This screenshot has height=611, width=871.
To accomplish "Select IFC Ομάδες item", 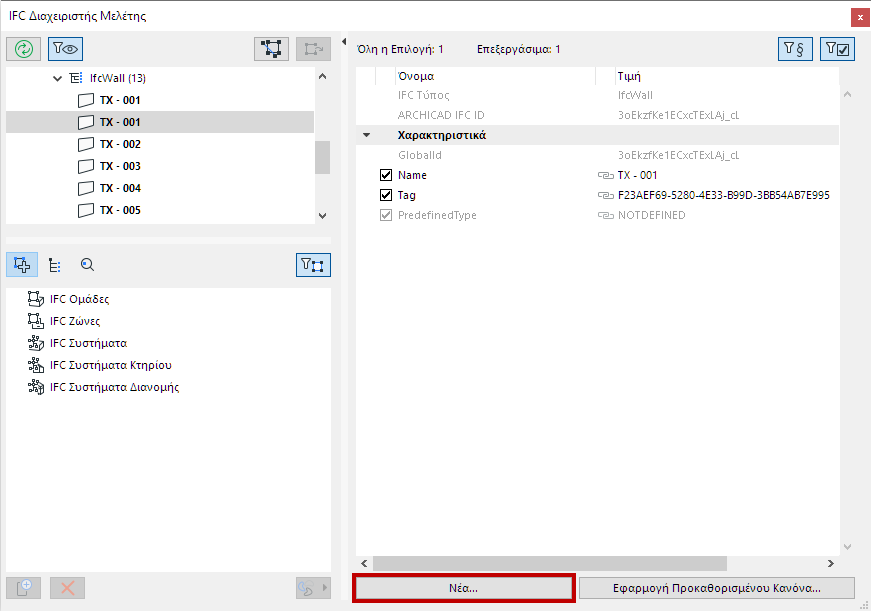I will pyautogui.click(x=79, y=299).
